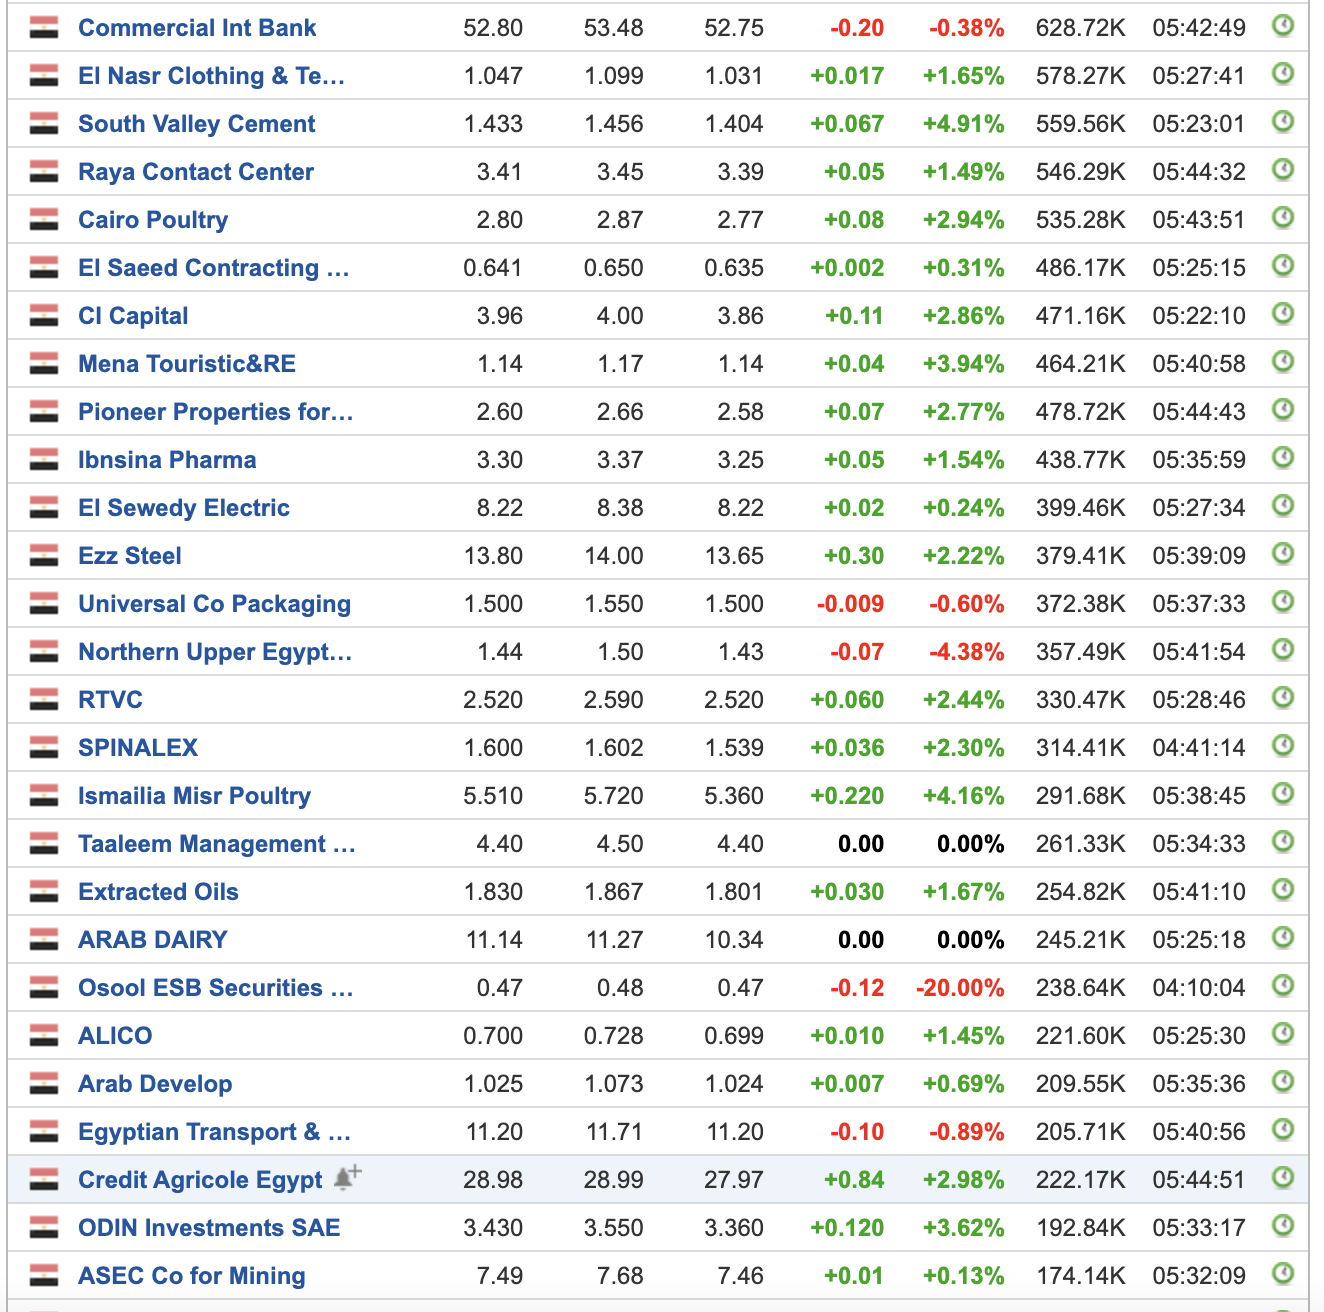1324x1312 pixels.
Task: Open Ismailia Misr Poultry link
Action: coord(195,796)
